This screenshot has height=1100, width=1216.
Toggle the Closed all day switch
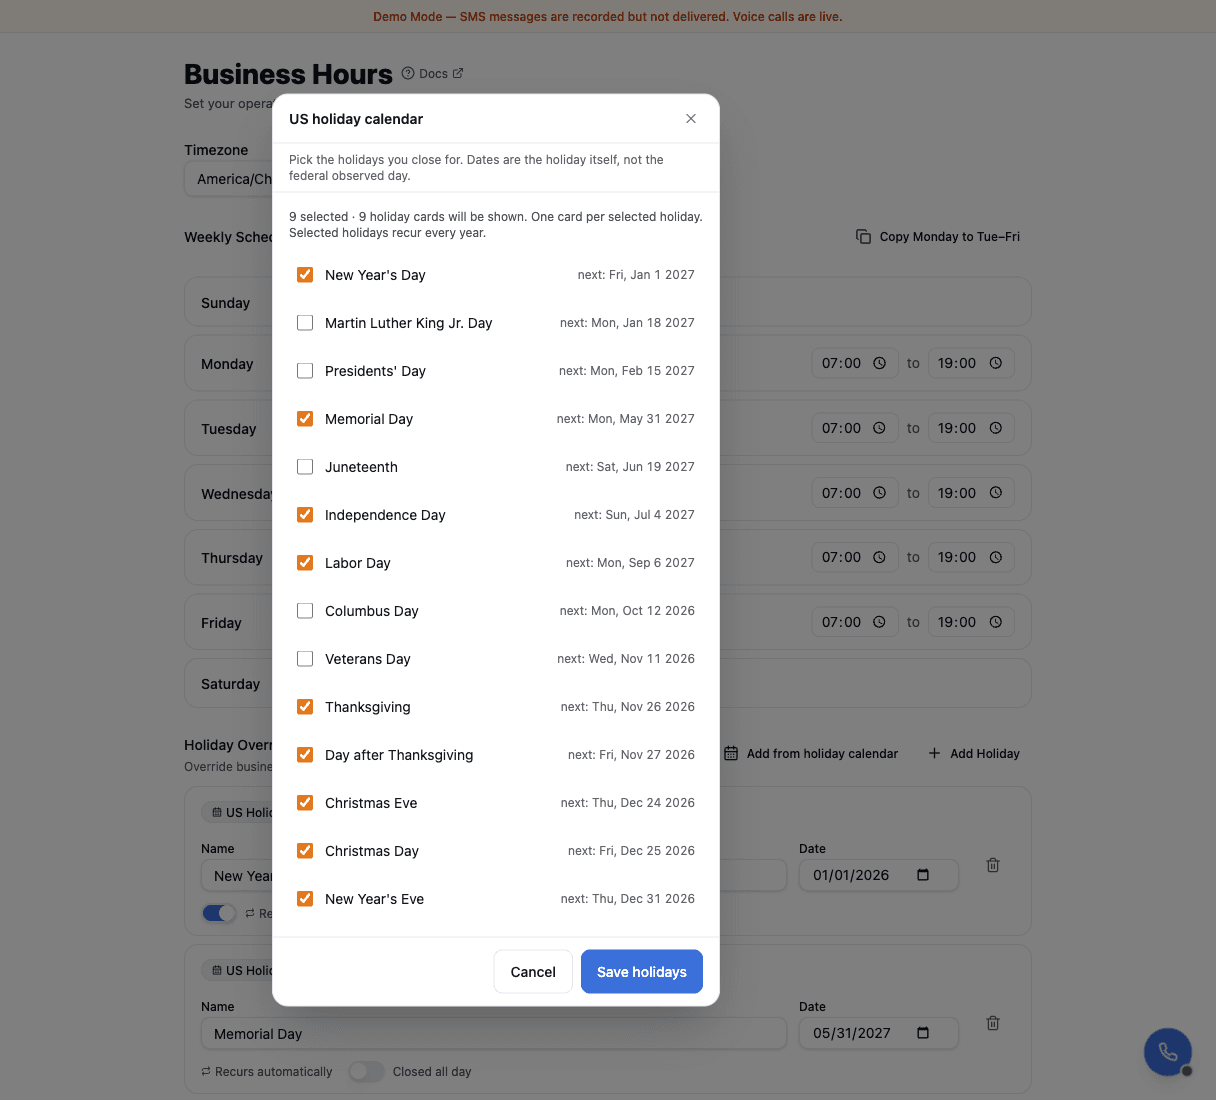coord(366,1072)
